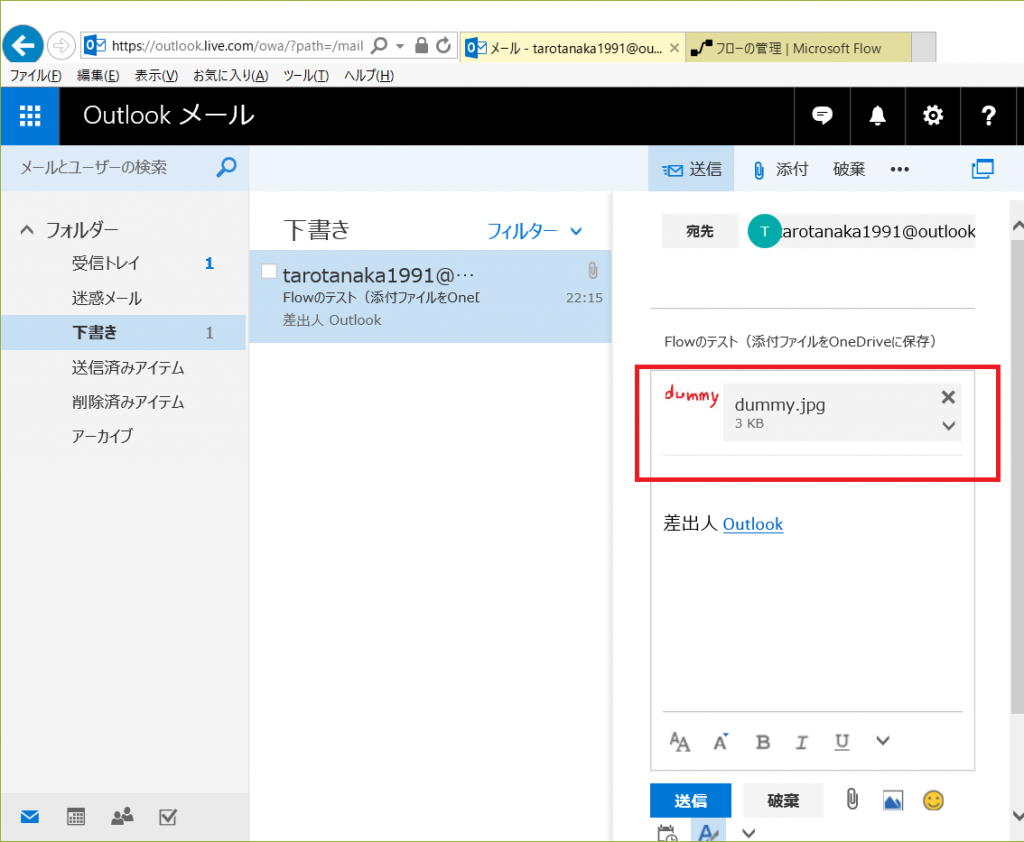
Task: Click the browser forward arrow button
Action: 61,46
